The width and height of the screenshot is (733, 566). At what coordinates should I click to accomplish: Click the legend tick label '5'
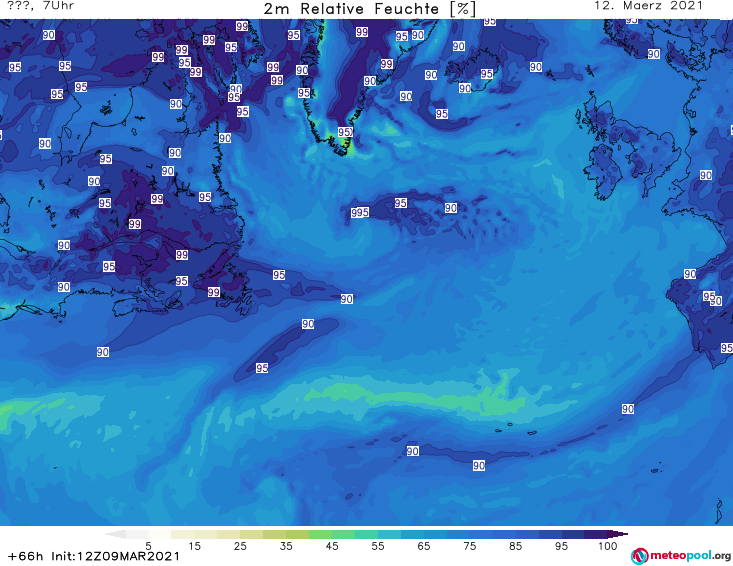[148, 546]
